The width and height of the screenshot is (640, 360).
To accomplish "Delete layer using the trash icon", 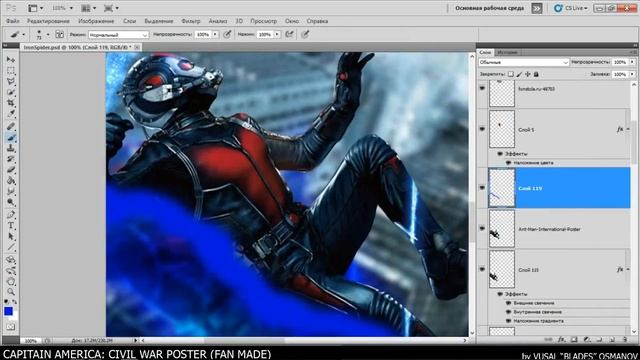I will tap(625, 340).
